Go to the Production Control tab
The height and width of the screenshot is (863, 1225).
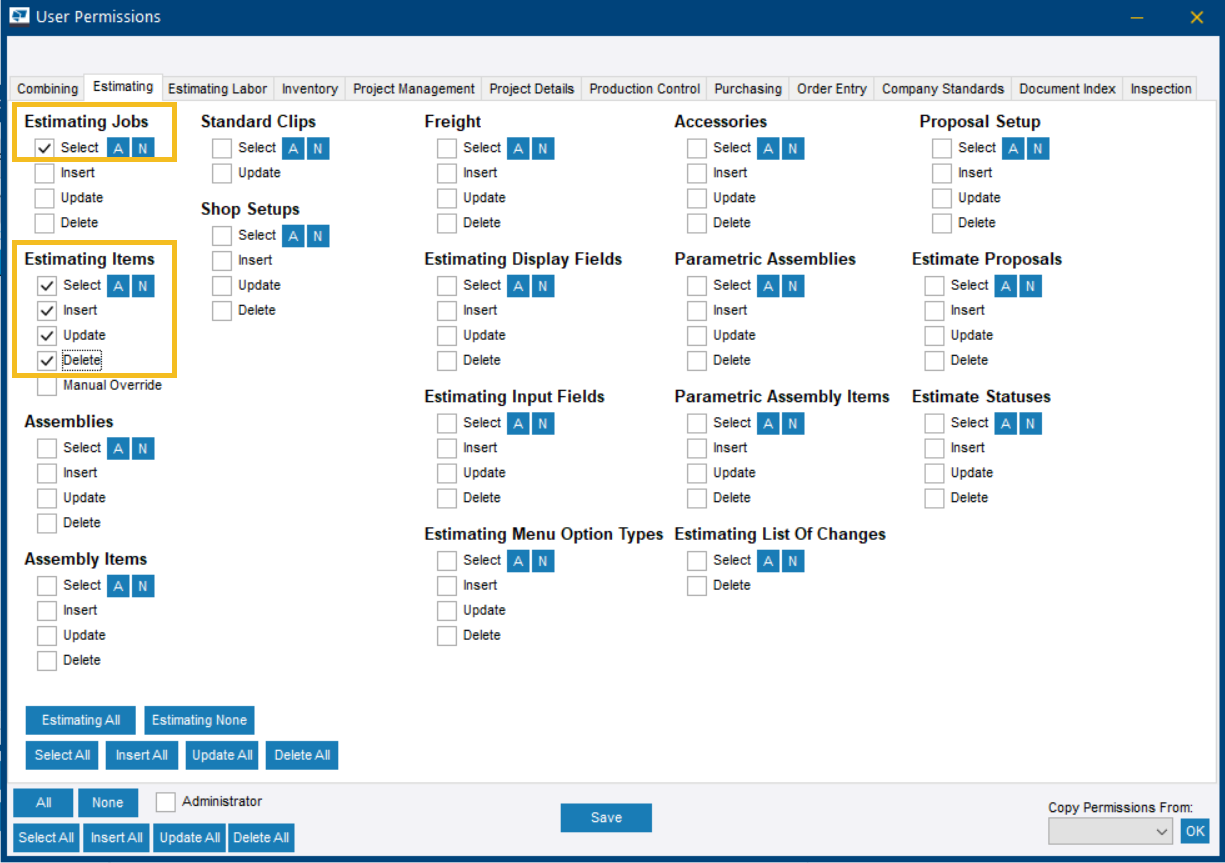[x=645, y=89]
